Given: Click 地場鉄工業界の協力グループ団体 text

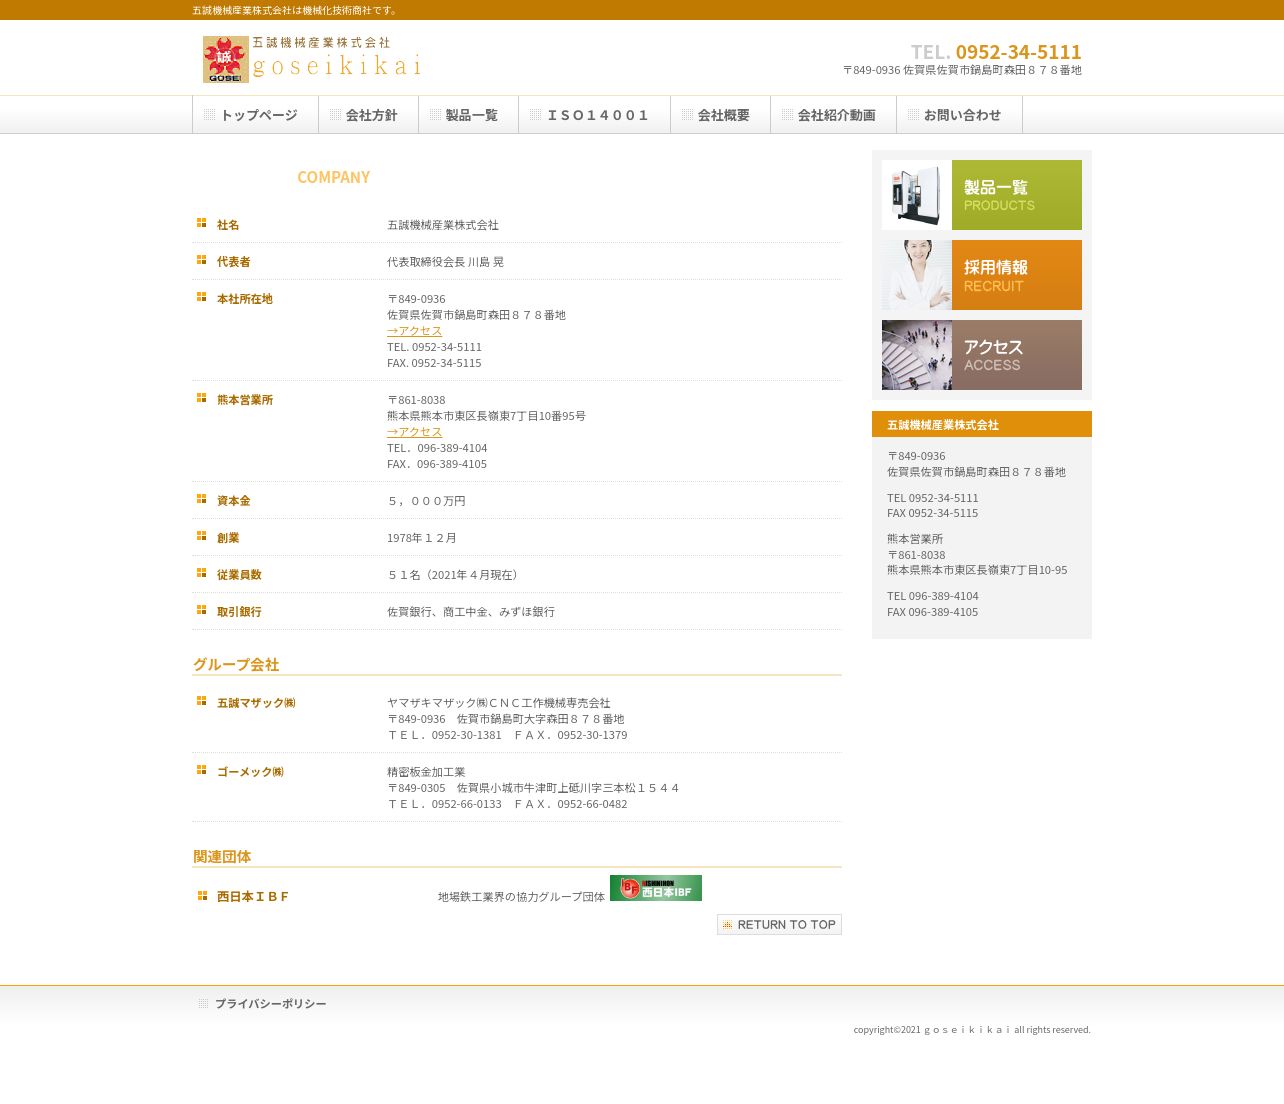Looking at the screenshot, I should (x=521, y=897).
